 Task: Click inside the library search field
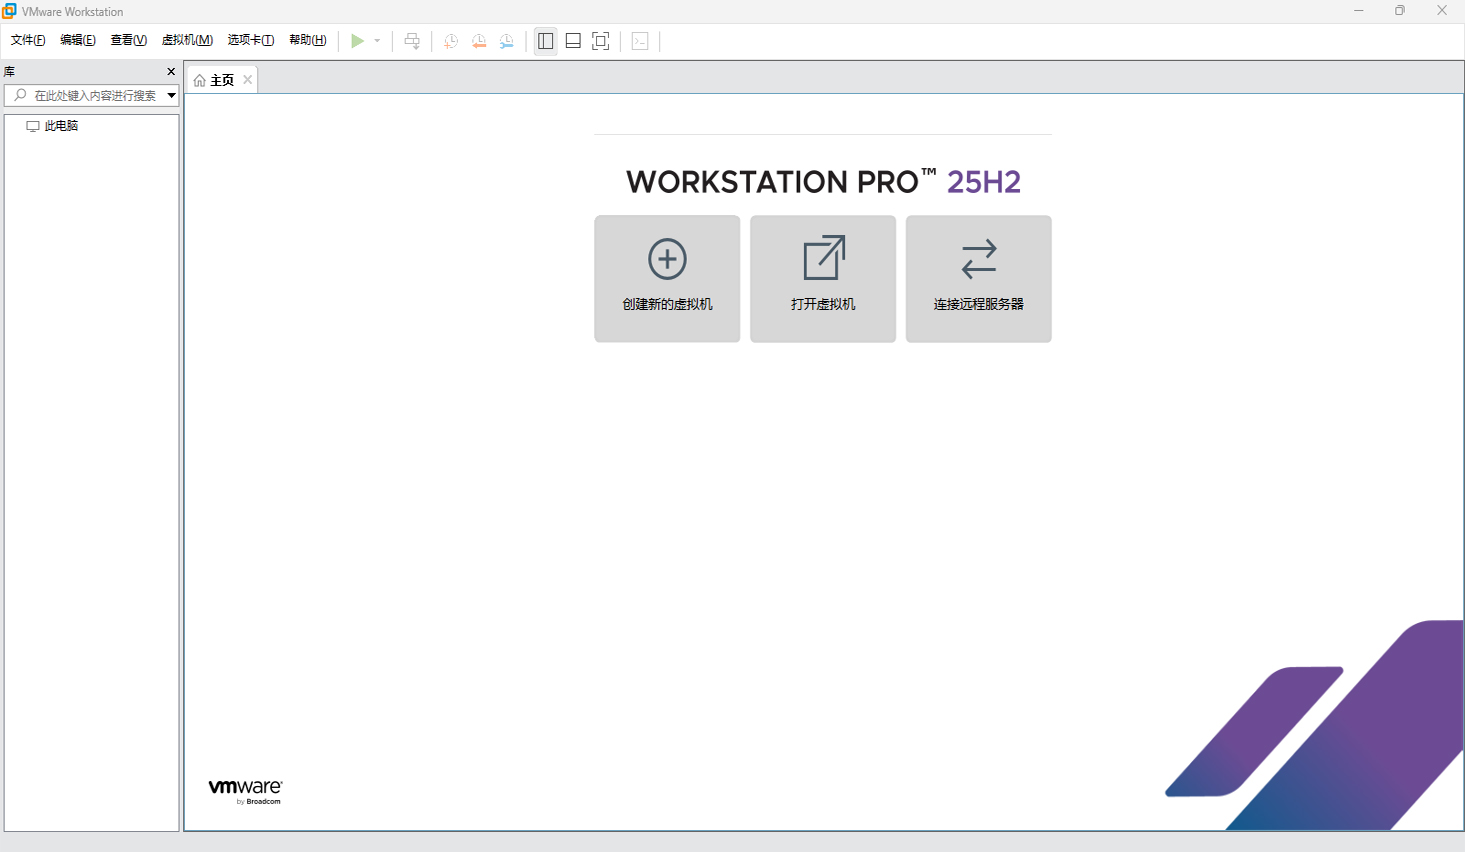click(x=90, y=95)
